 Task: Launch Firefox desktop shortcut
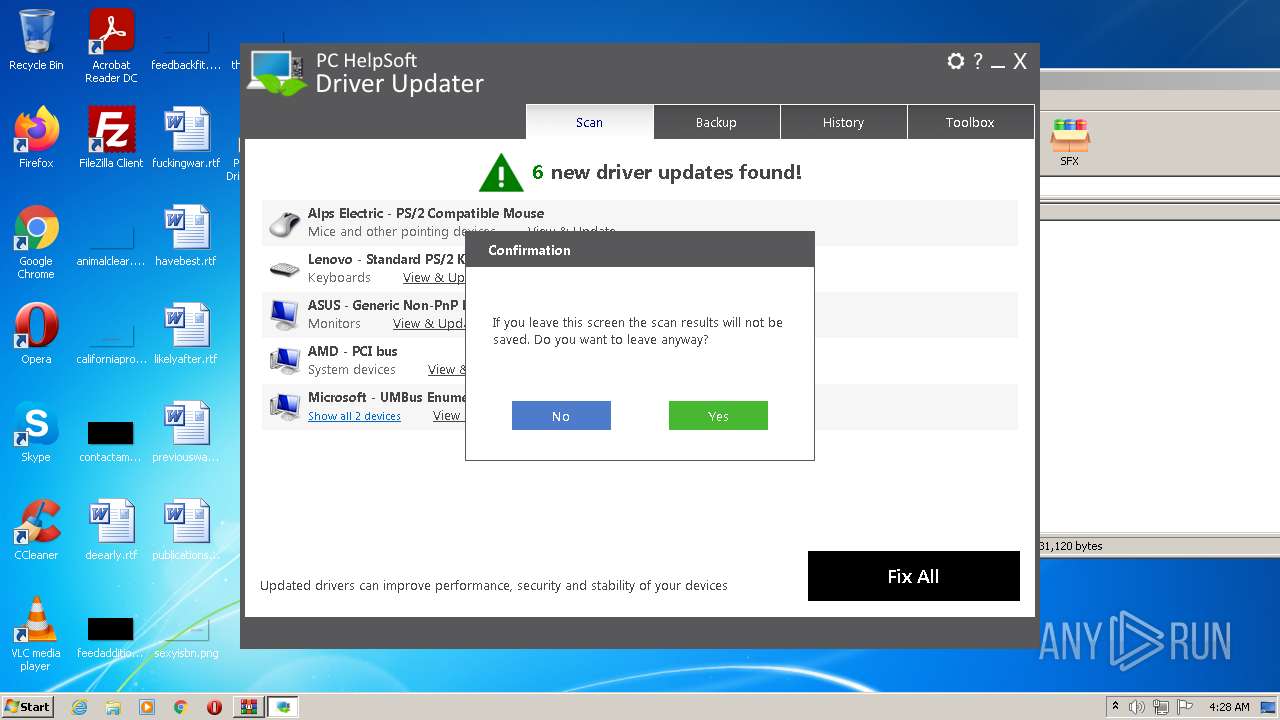pyautogui.click(x=36, y=138)
